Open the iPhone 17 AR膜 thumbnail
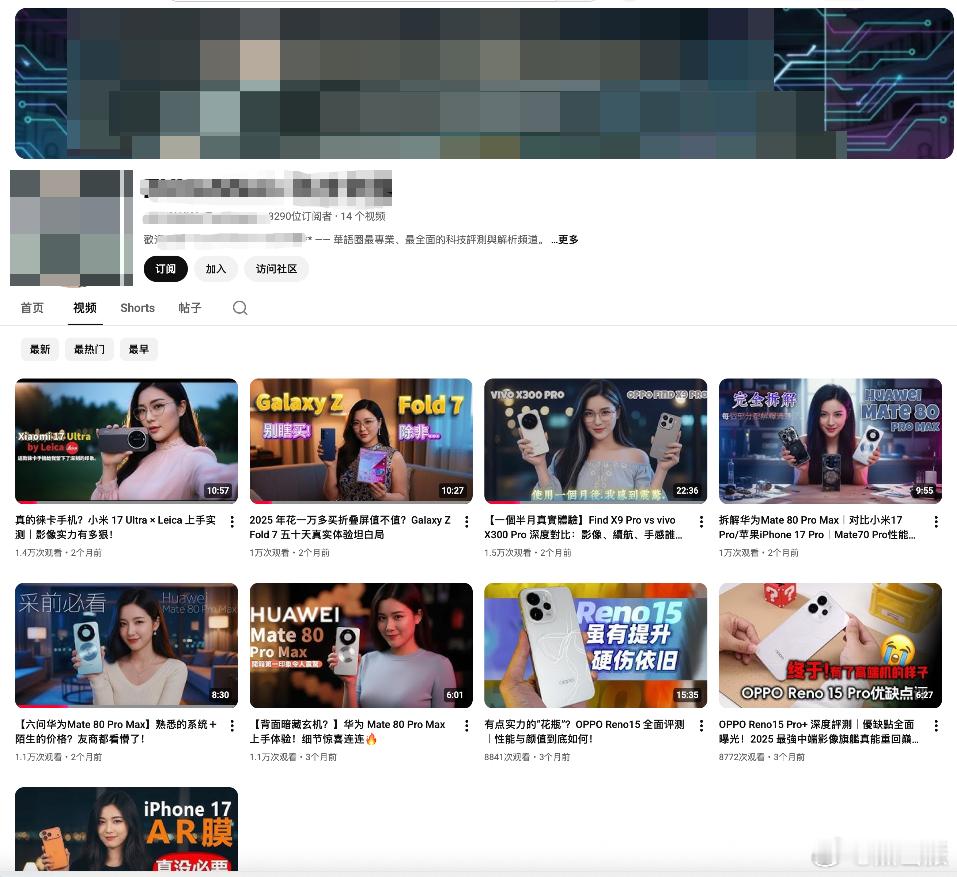 click(126, 829)
